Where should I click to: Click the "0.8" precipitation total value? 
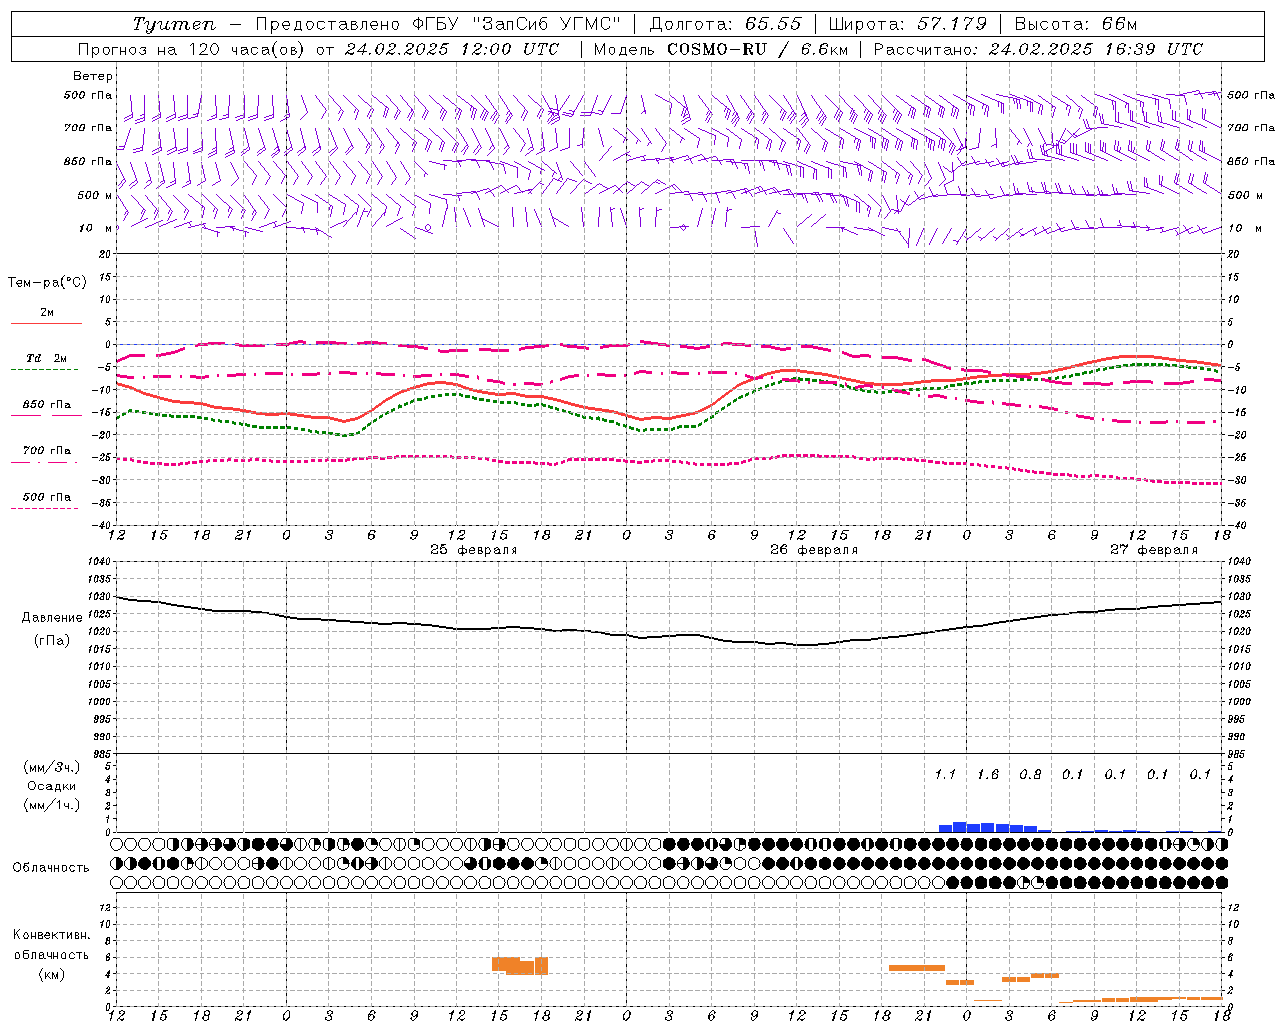pyautogui.click(x=1030, y=774)
